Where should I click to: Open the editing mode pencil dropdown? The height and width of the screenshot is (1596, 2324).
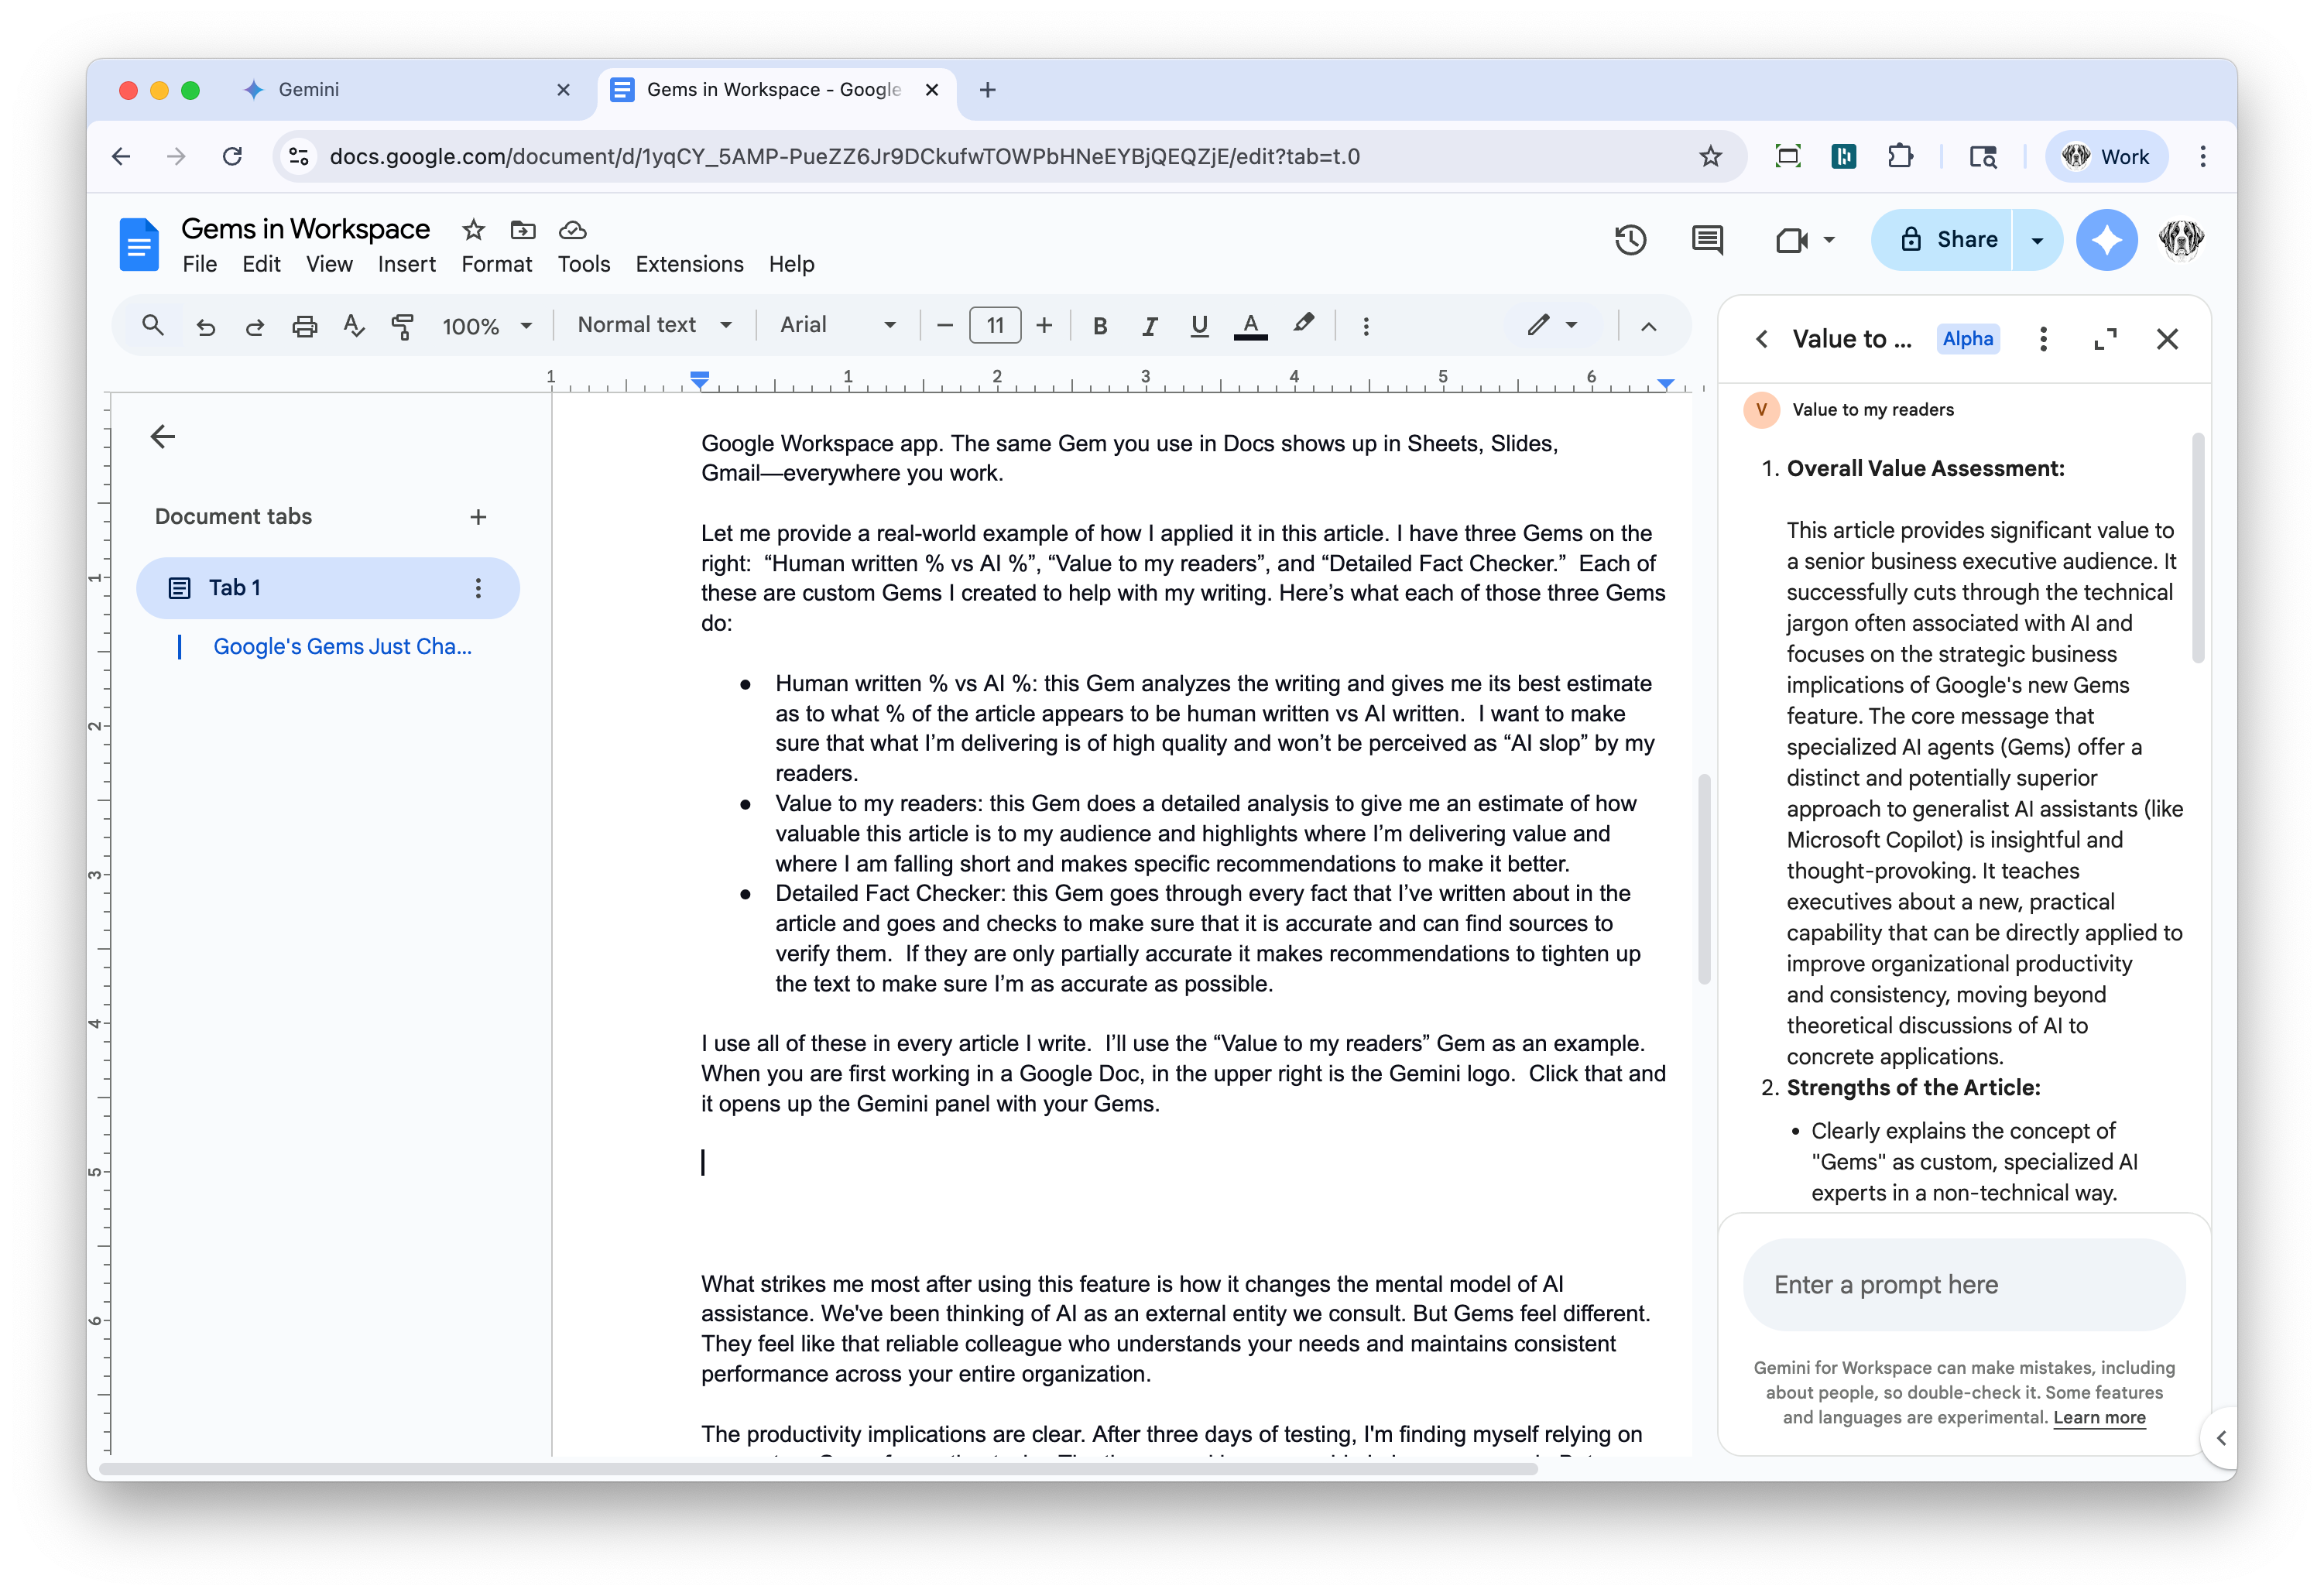click(1552, 325)
